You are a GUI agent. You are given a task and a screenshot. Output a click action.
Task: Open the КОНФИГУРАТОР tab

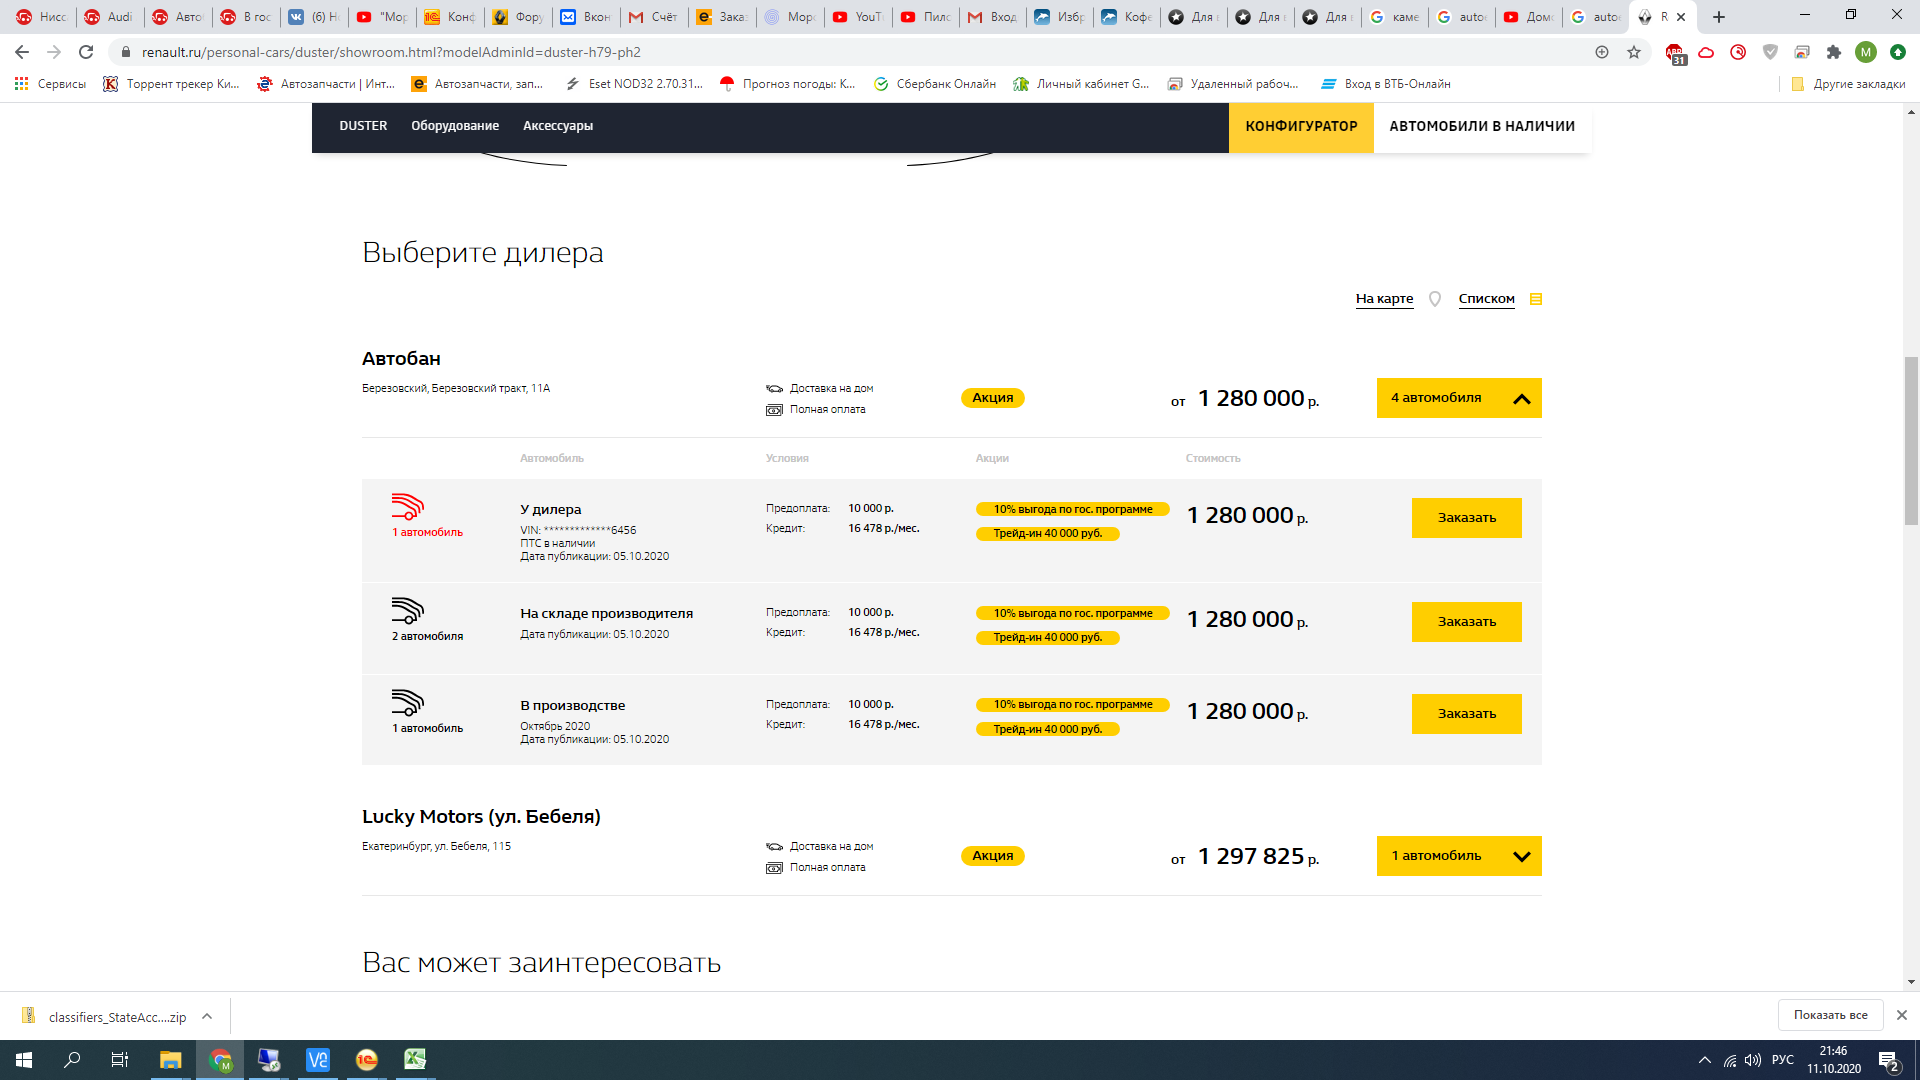point(1301,127)
